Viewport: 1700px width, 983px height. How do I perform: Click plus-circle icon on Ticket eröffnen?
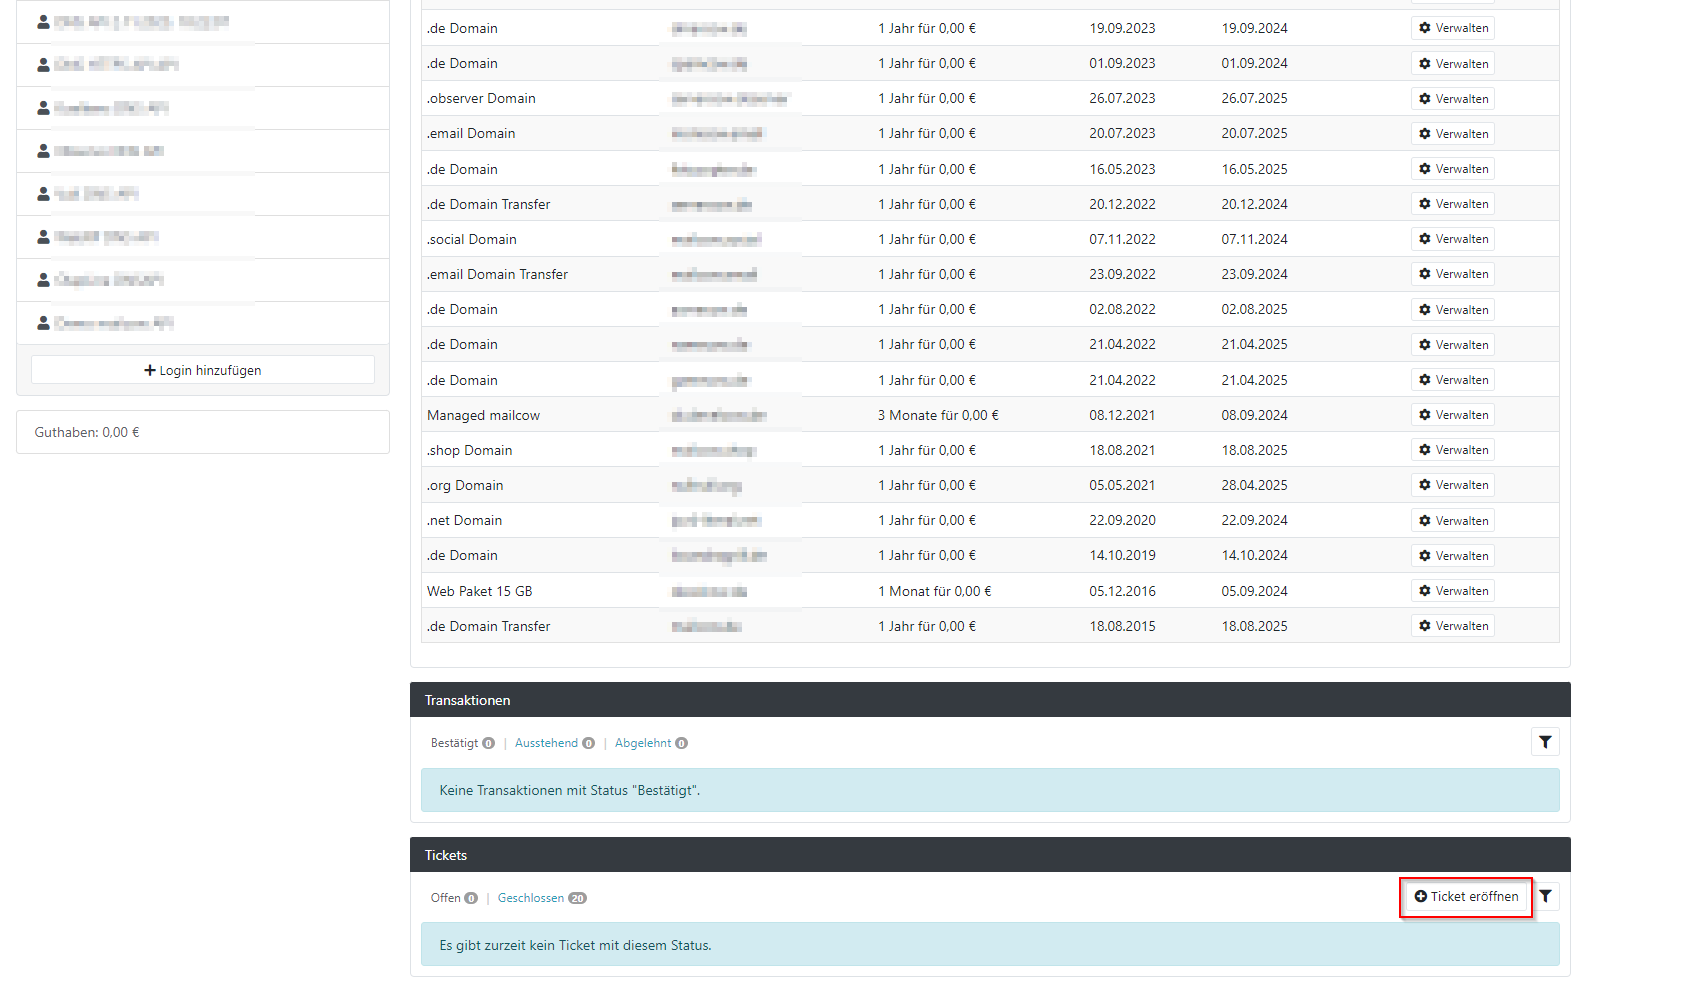(x=1420, y=897)
